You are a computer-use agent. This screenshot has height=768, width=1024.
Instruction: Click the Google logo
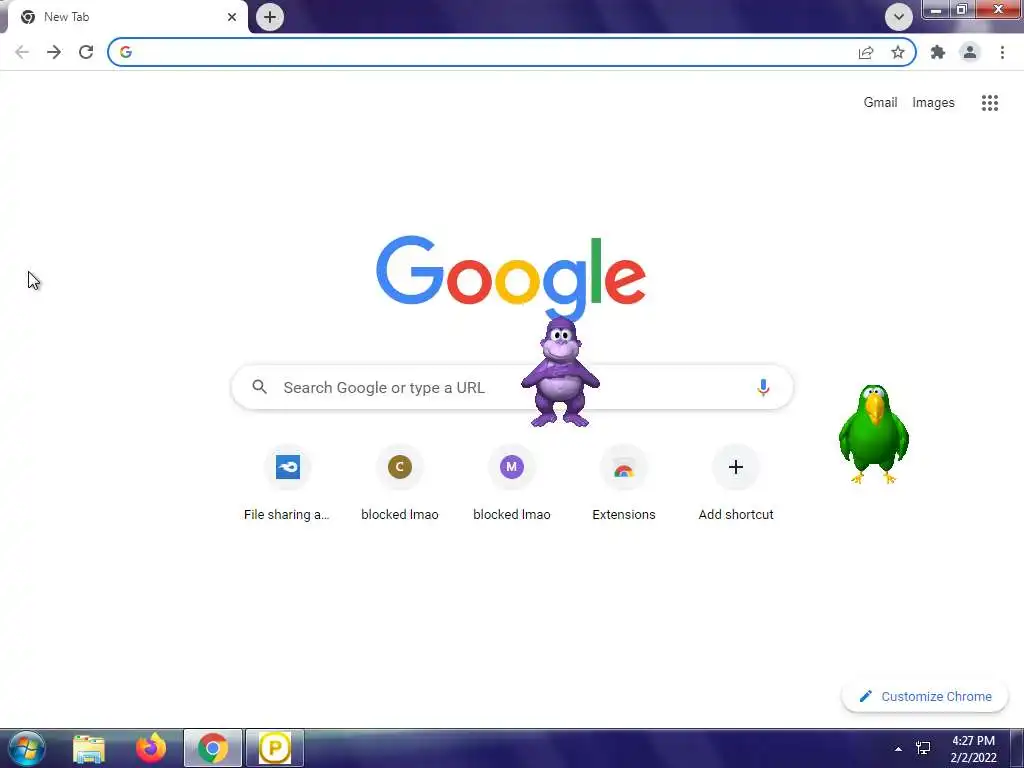point(511,278)
